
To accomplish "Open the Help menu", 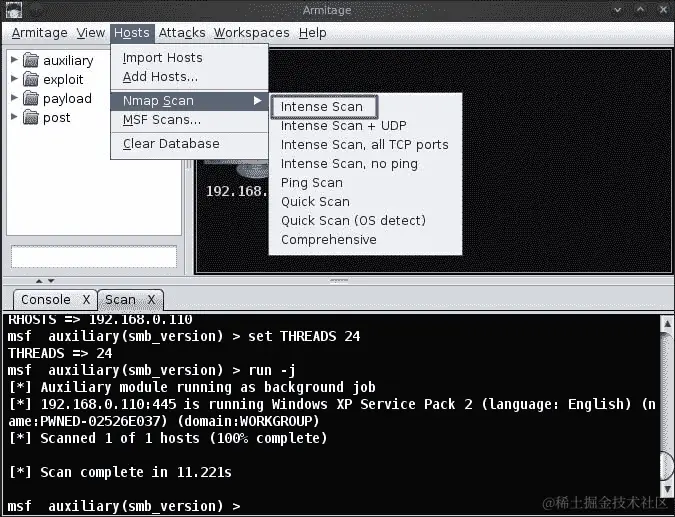I will click(313, 33).
